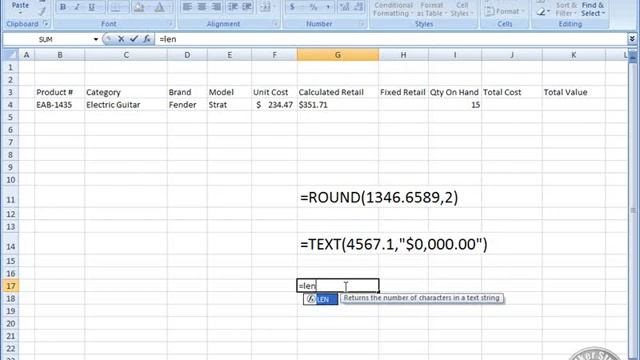The image size is (640, 360).
Task: Open Clipboard dialog launcher
Action: coord(46,24)
